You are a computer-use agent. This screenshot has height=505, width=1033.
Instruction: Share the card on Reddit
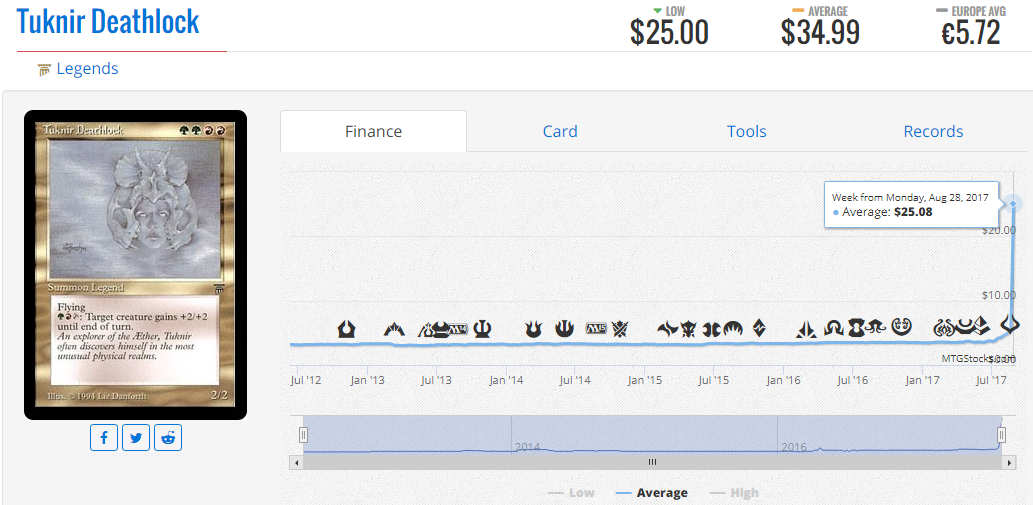click(x=168, y=437)
